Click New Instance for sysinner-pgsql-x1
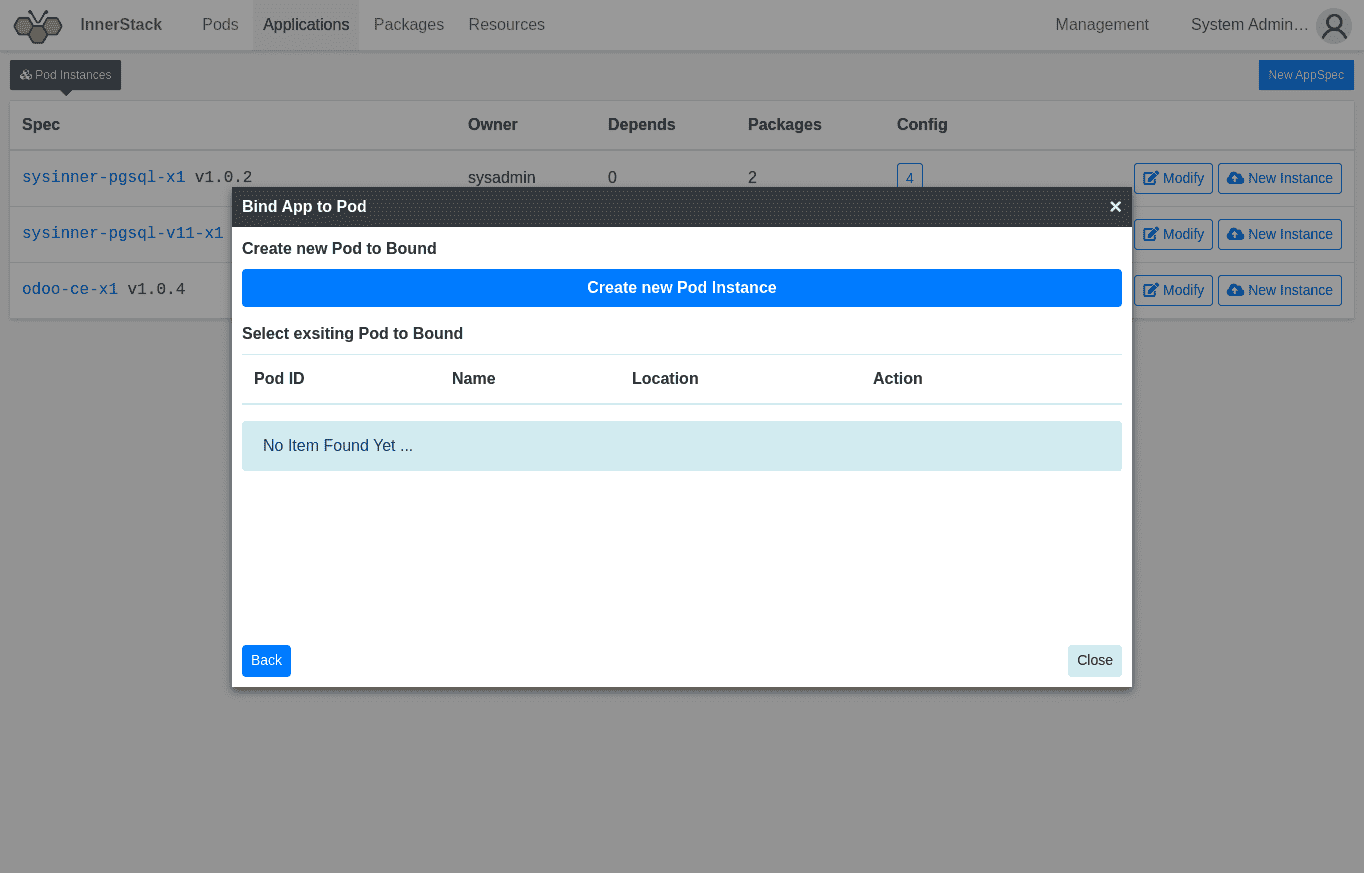This screenshot has height=873, width=1364. 1280,178
